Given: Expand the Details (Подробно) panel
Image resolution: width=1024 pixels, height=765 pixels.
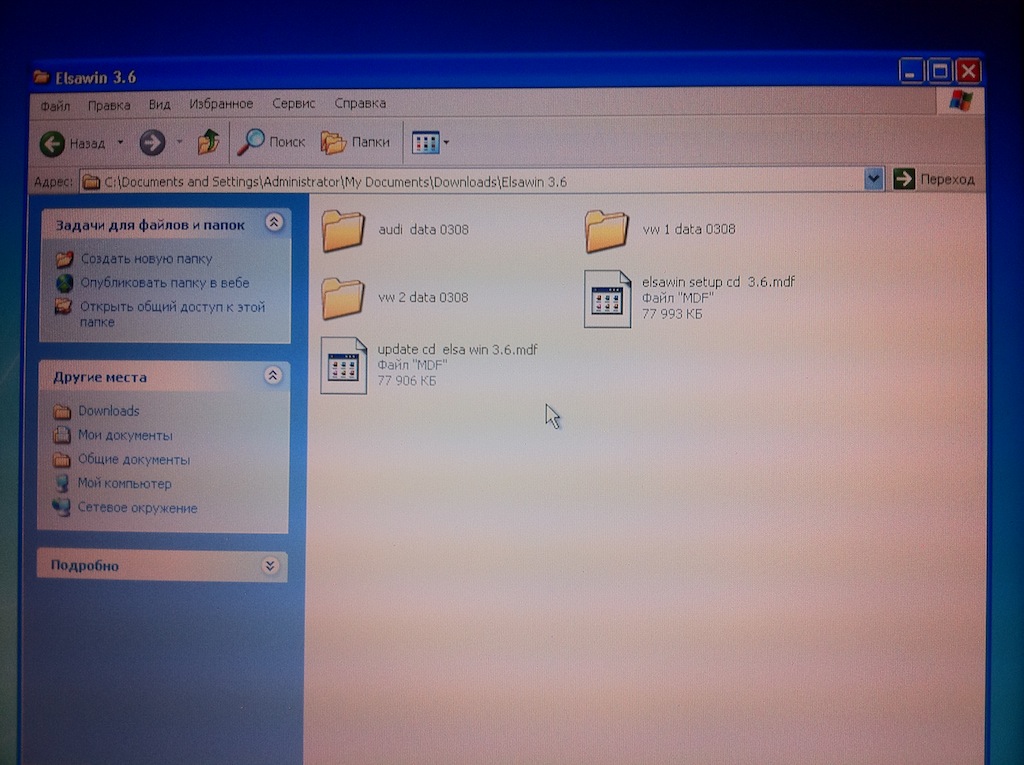Looking at the screenshot, I should click(x=269, y=566).
